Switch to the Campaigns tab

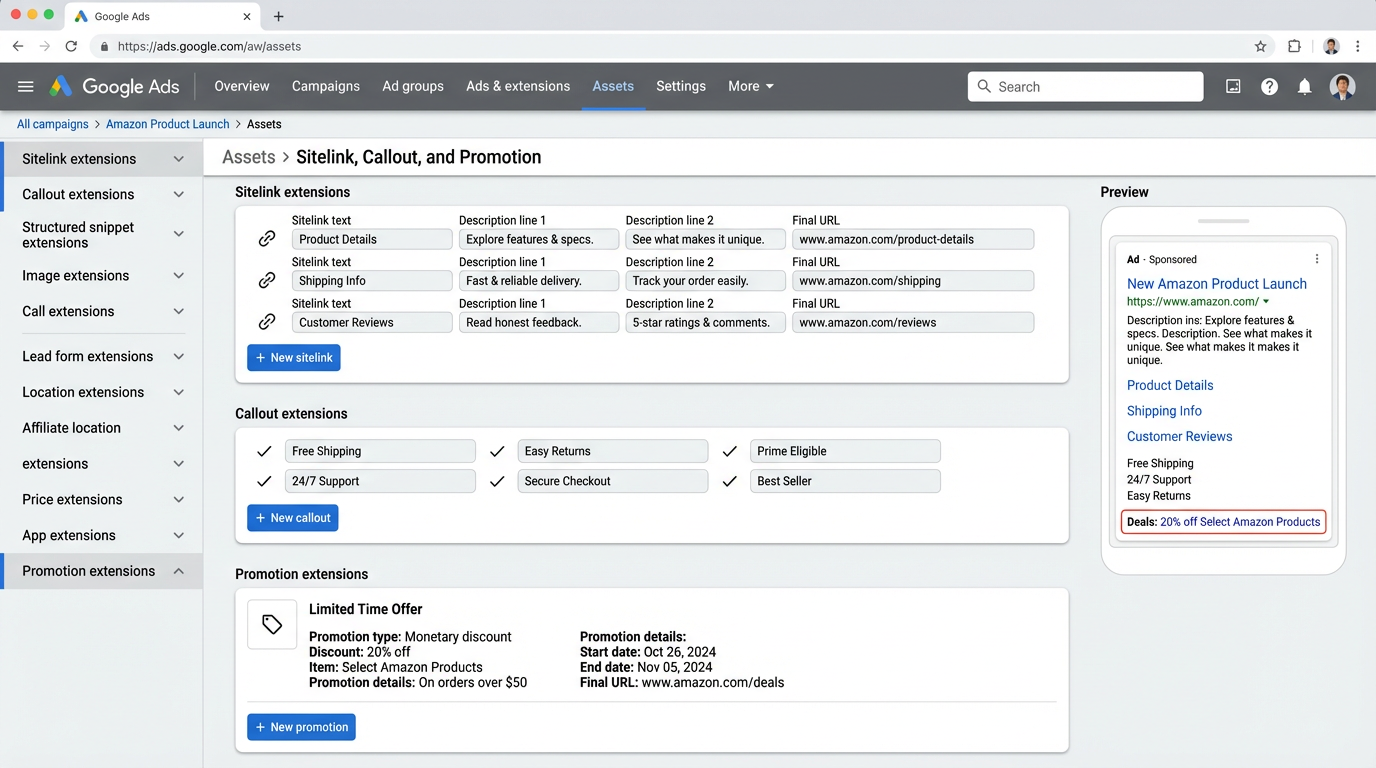(326, 86)
